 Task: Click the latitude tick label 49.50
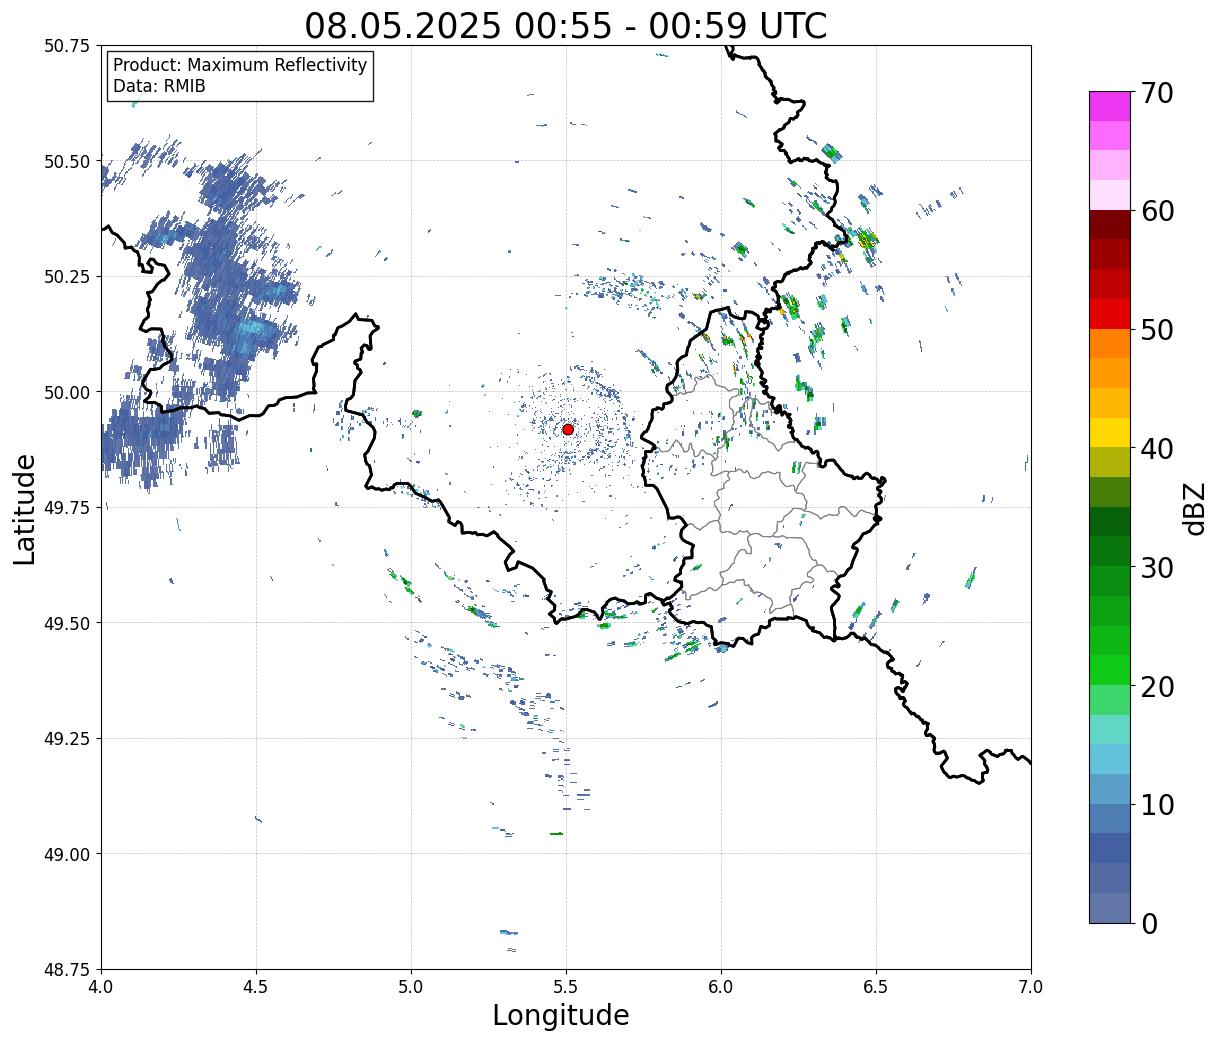tap(67, 623)
